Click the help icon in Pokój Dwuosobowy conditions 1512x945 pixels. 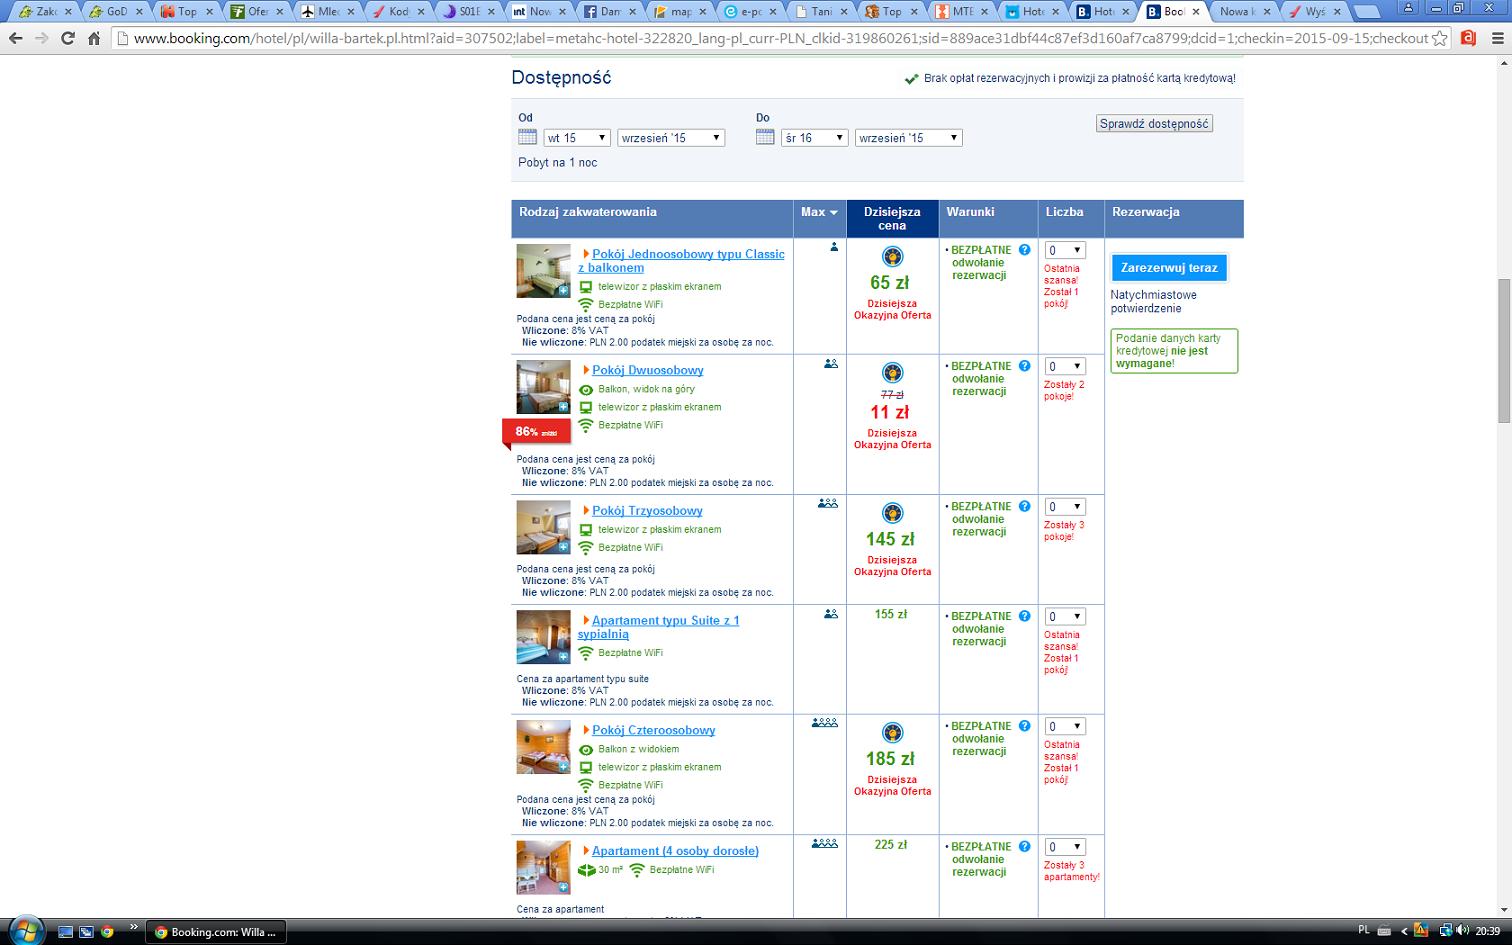(x=1024, y=366)
